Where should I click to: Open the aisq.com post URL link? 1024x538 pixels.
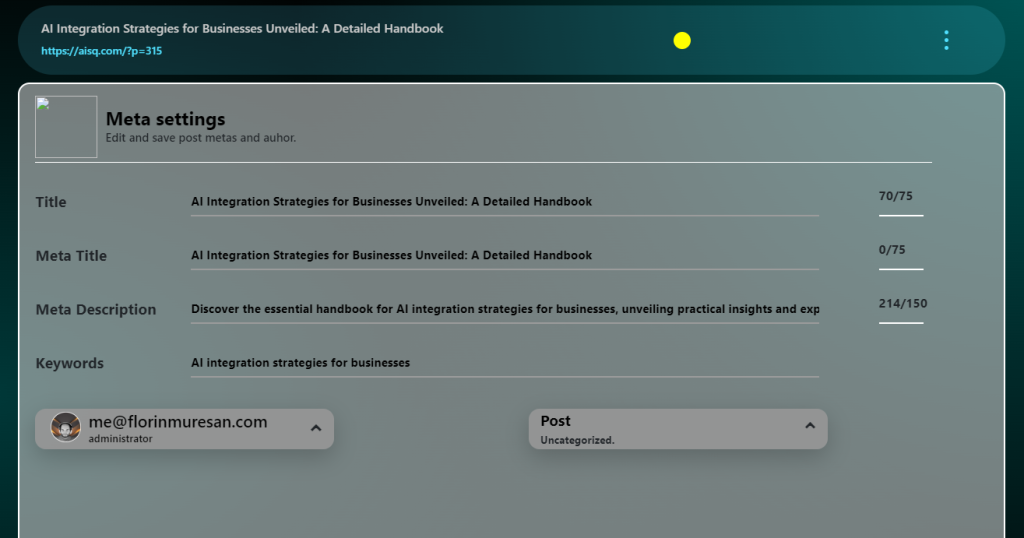[101, 51]
